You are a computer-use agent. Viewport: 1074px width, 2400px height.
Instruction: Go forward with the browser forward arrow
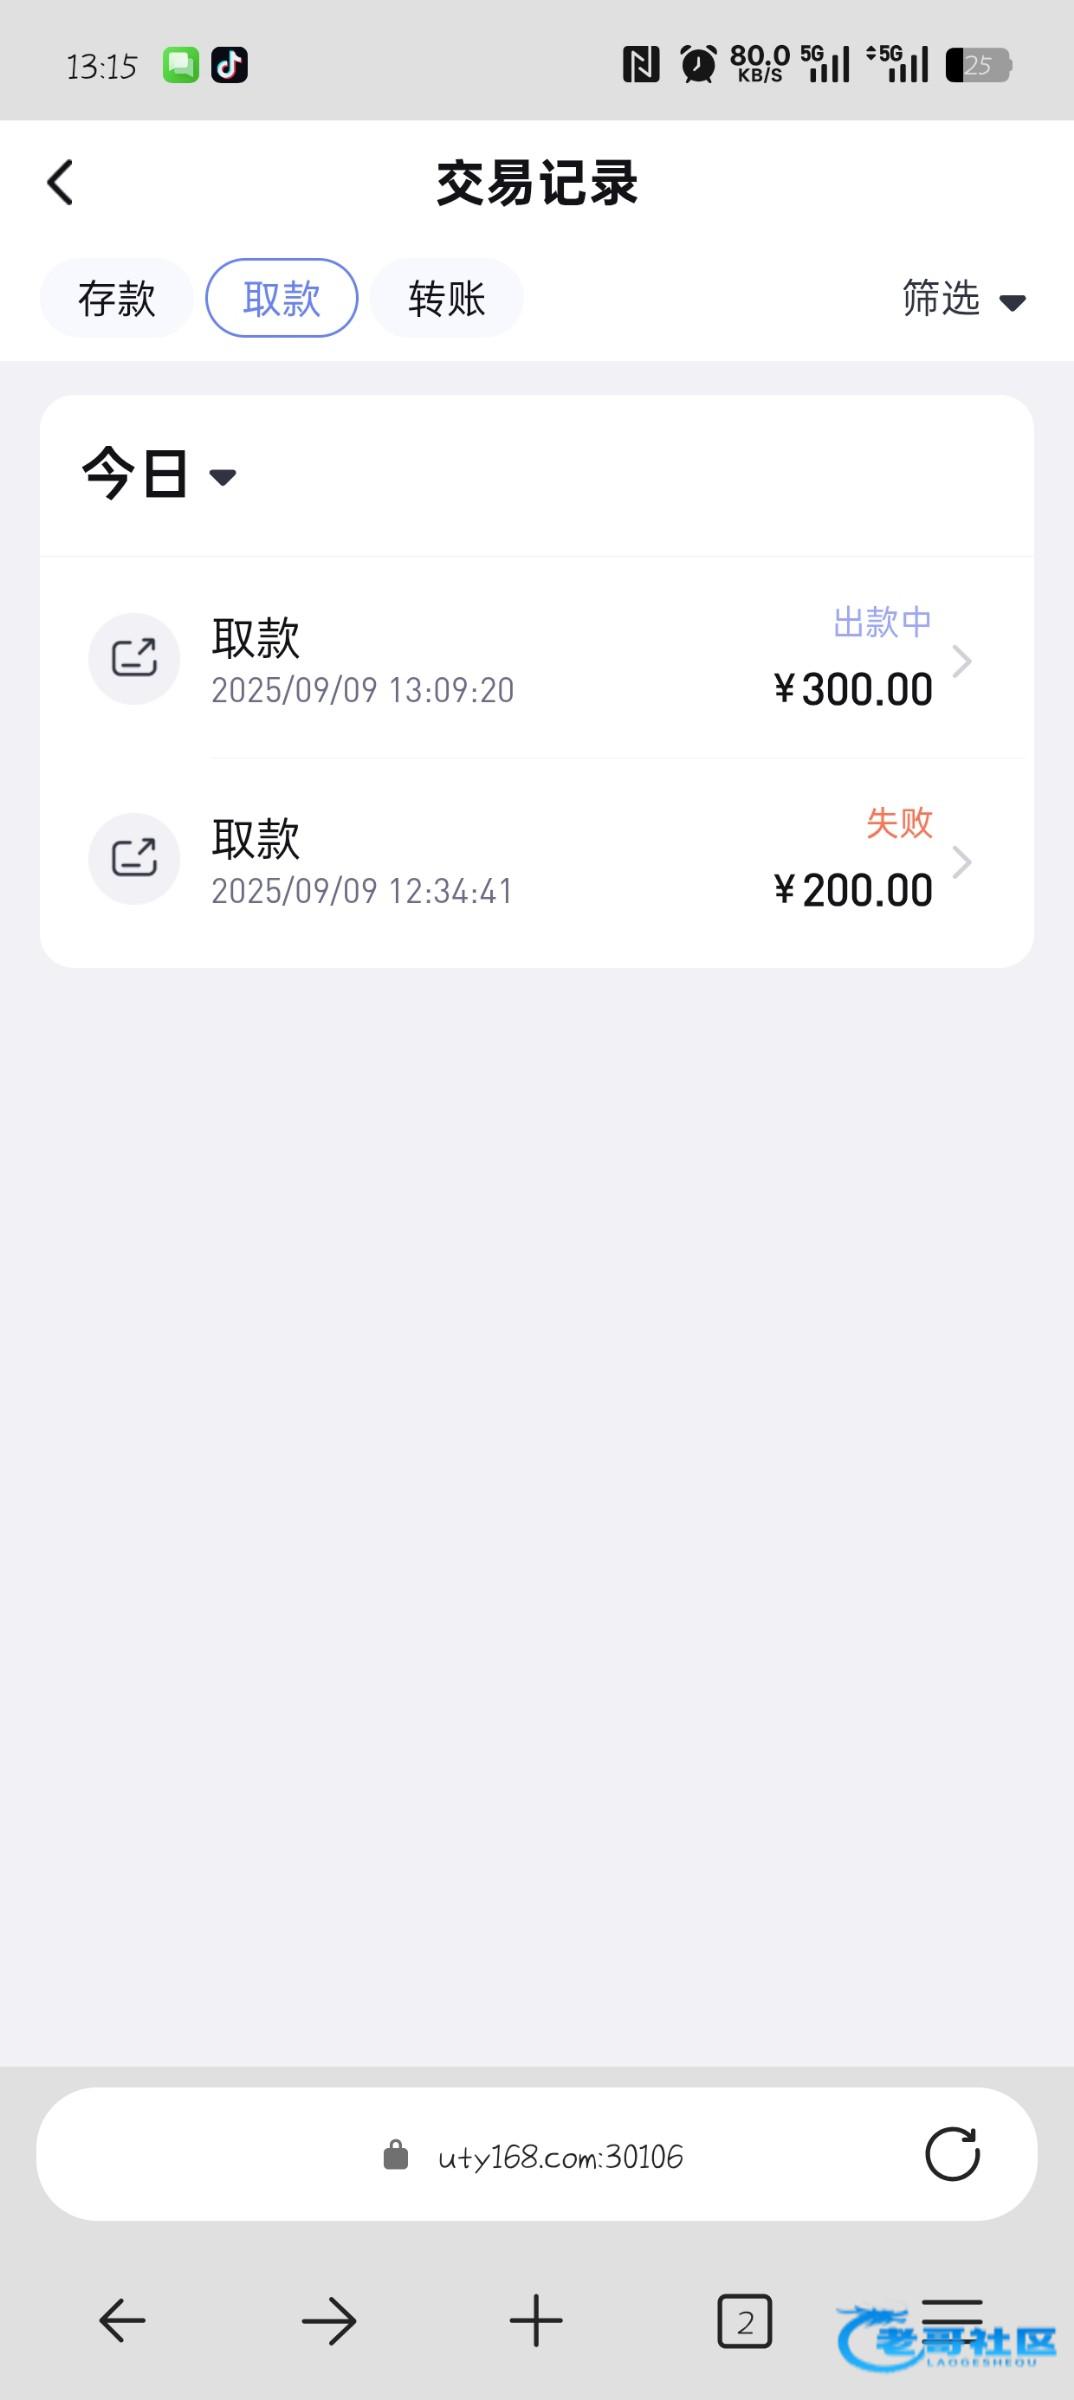click(329, 2320)
